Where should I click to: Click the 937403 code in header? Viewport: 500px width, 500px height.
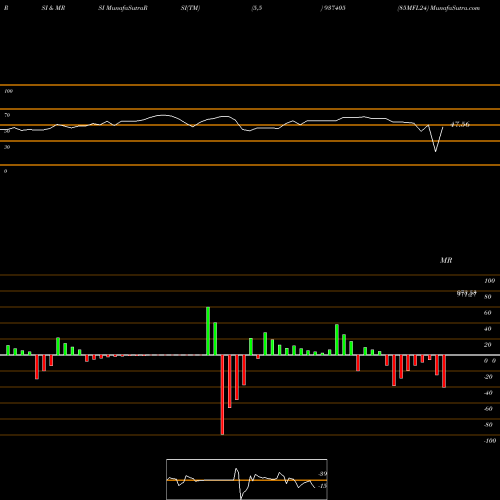(x=334, y=8)
